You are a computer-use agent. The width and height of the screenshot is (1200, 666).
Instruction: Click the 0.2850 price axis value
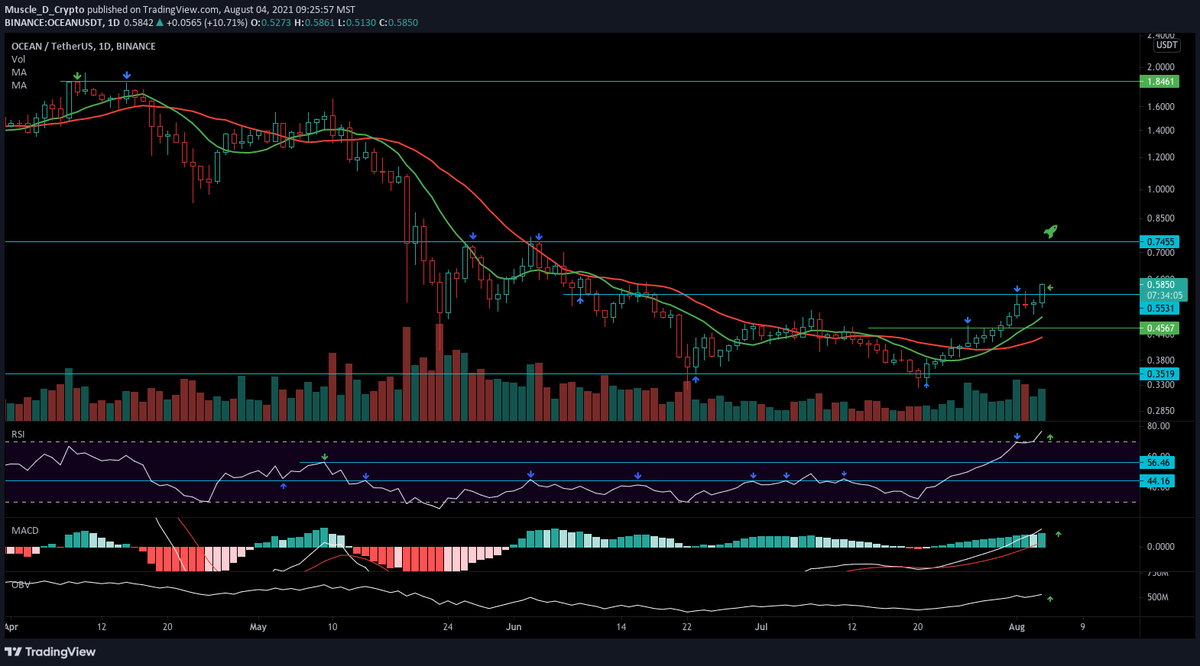pyautogui.click(x=1161, y=410)
